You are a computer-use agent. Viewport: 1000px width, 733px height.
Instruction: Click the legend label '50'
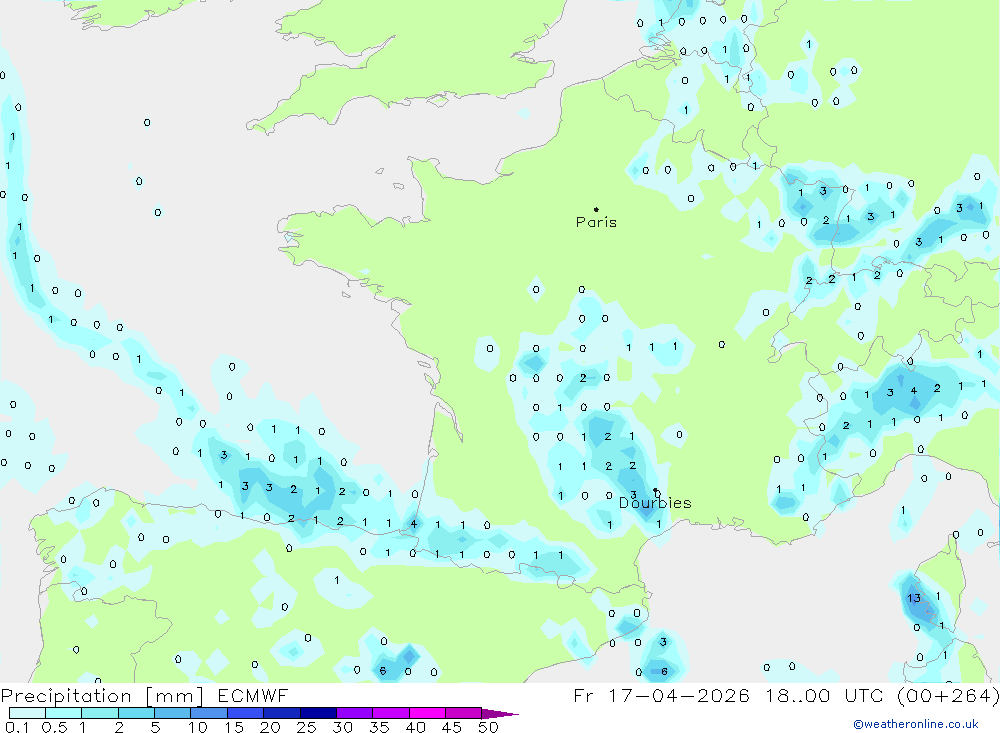(x=488, y=727)
